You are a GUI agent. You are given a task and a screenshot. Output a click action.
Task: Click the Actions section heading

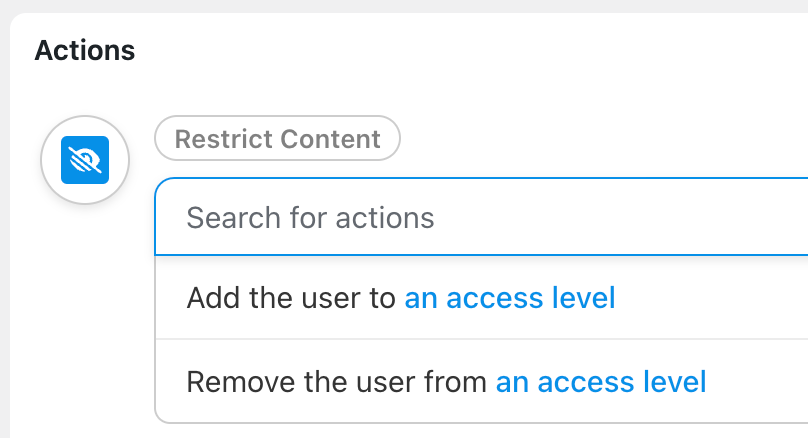85,50
